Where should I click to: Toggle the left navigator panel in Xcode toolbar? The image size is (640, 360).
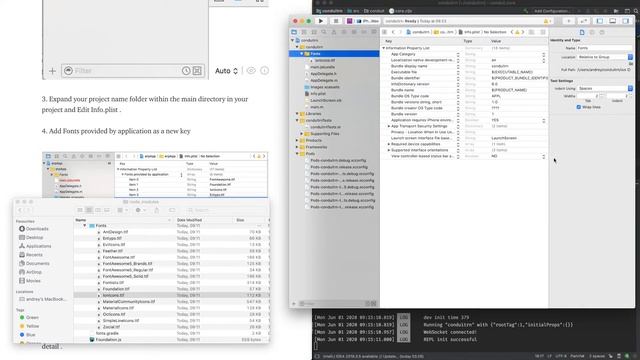tap(600, 21)
